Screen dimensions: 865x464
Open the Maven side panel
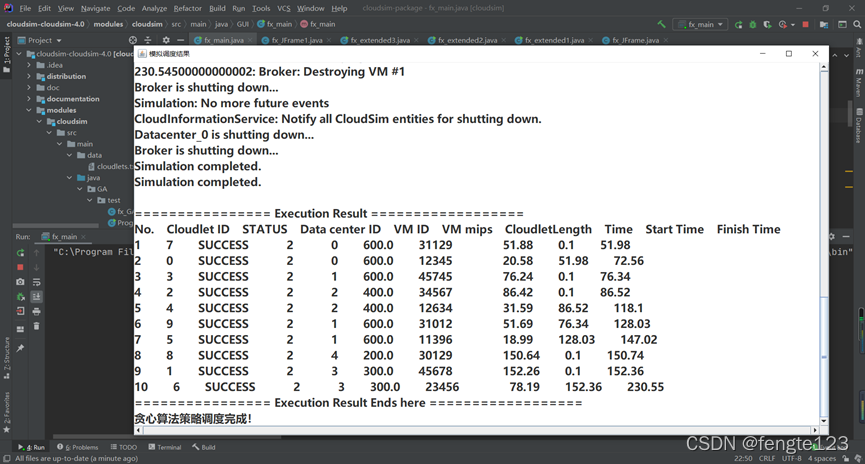coord(859,83)
